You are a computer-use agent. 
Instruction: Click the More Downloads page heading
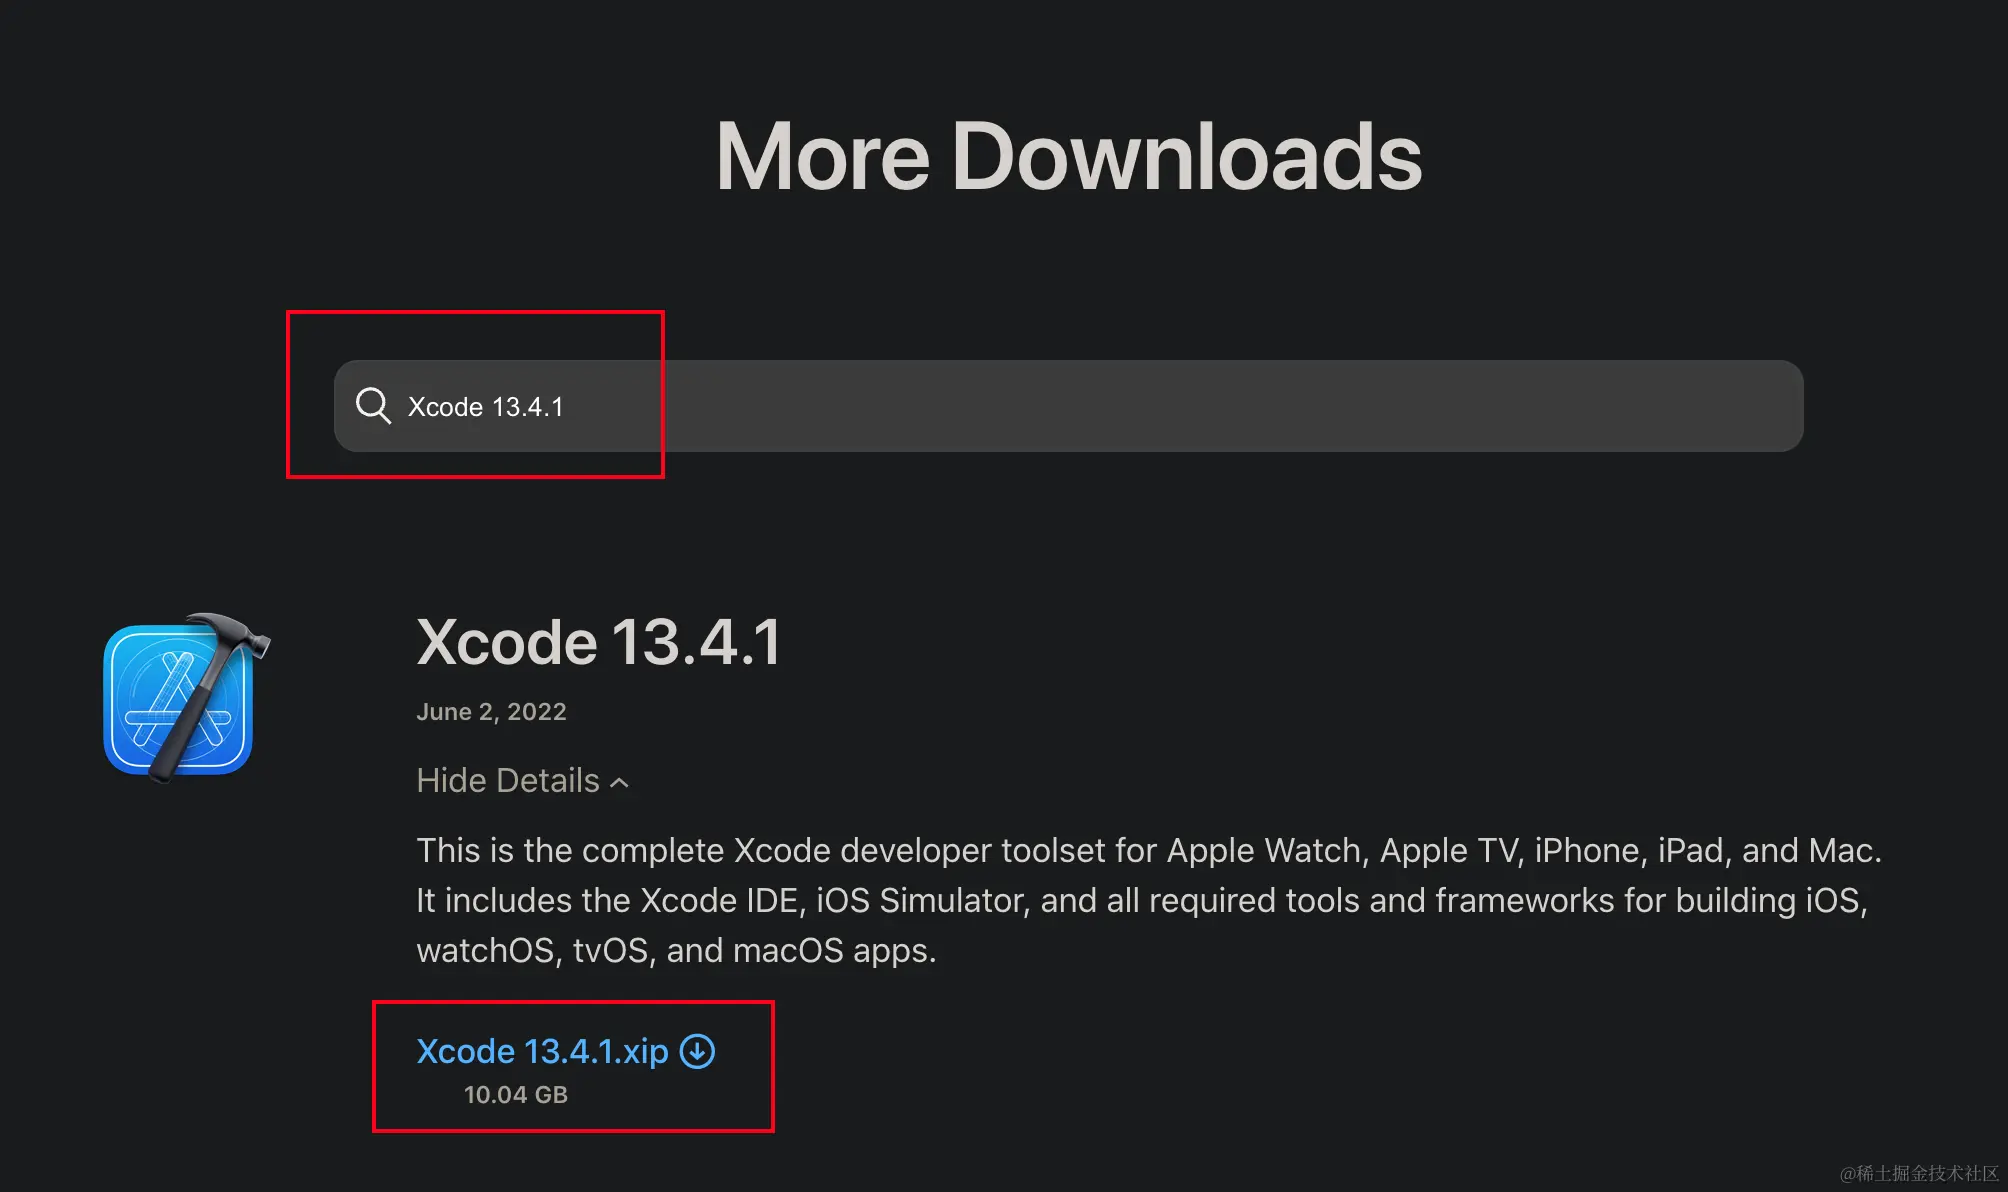pos(1068,156)
